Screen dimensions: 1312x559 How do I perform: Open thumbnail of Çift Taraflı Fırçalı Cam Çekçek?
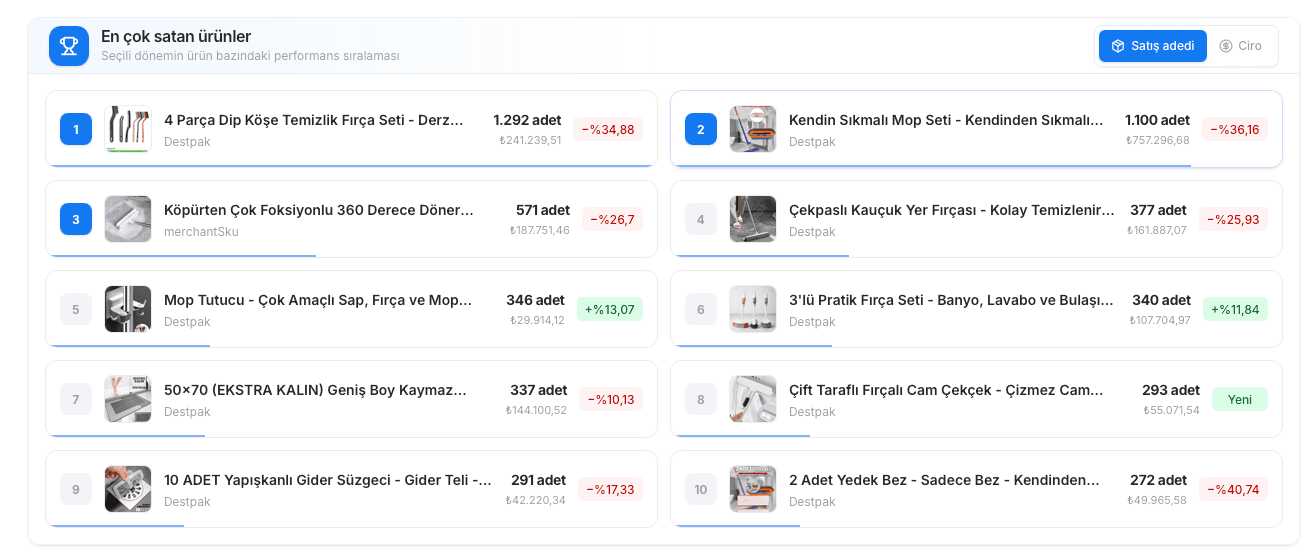(753, 399)
